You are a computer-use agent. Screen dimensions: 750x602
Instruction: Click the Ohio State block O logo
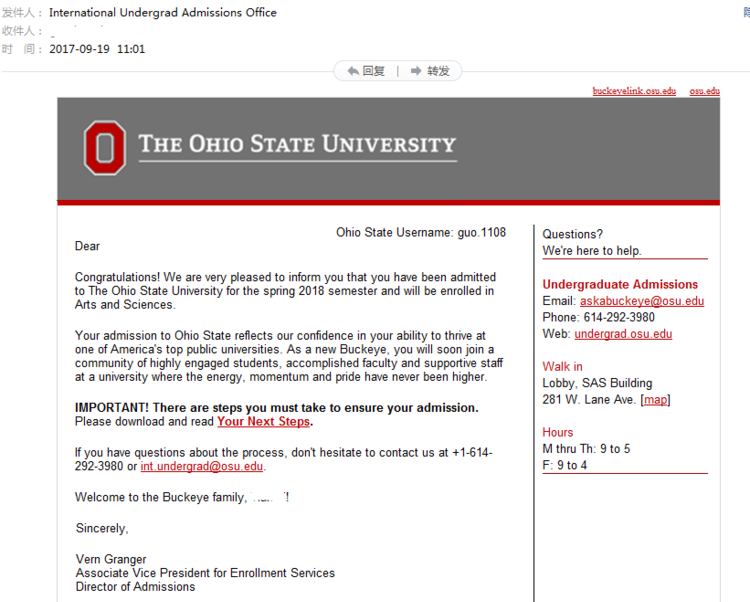tap(105, 147)
